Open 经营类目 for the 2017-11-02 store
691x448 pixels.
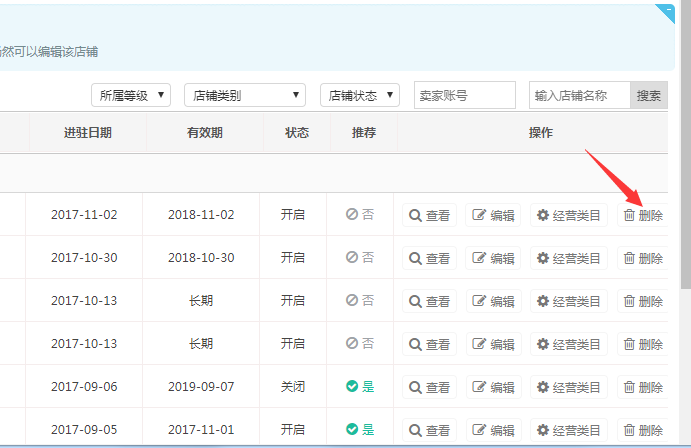568,215
